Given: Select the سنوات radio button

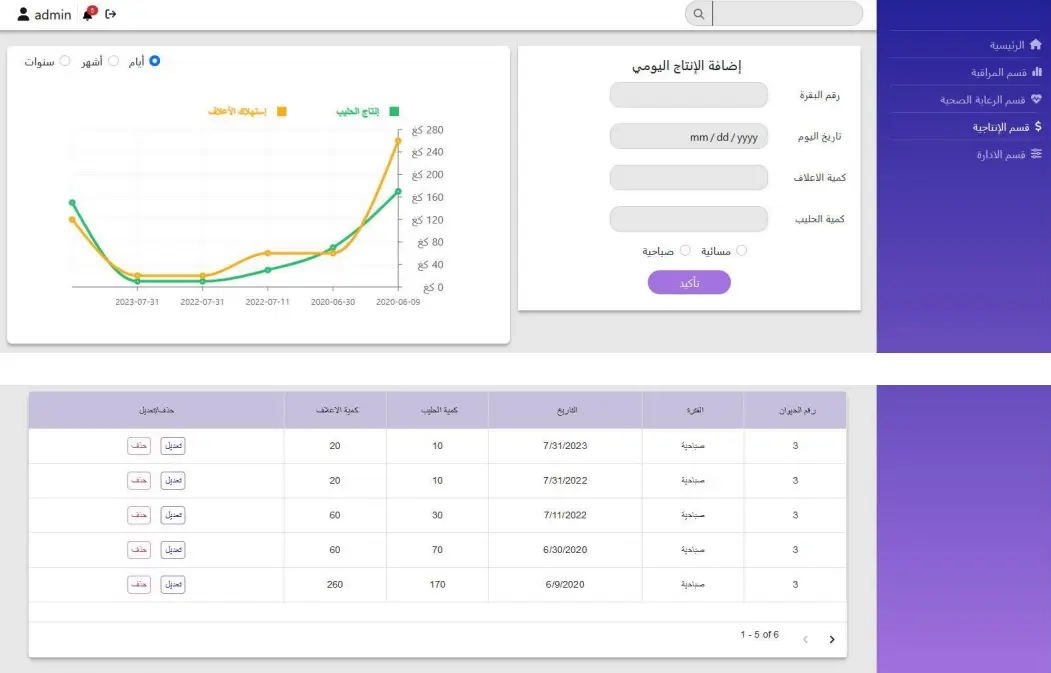Looking at the screenshot, I should (64, 61).
